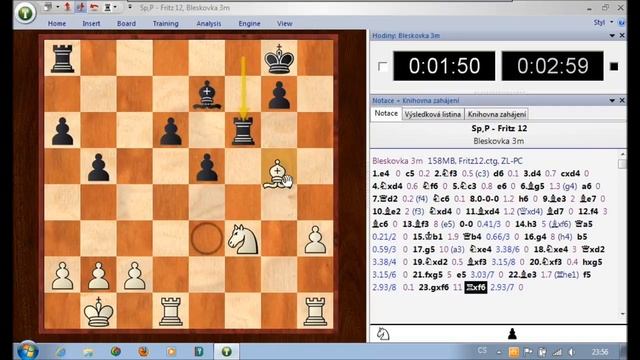The height and width of the screenshot is (360, 640).
Task: Click the black rook quick-access icon
Action: tap(107, 7)
